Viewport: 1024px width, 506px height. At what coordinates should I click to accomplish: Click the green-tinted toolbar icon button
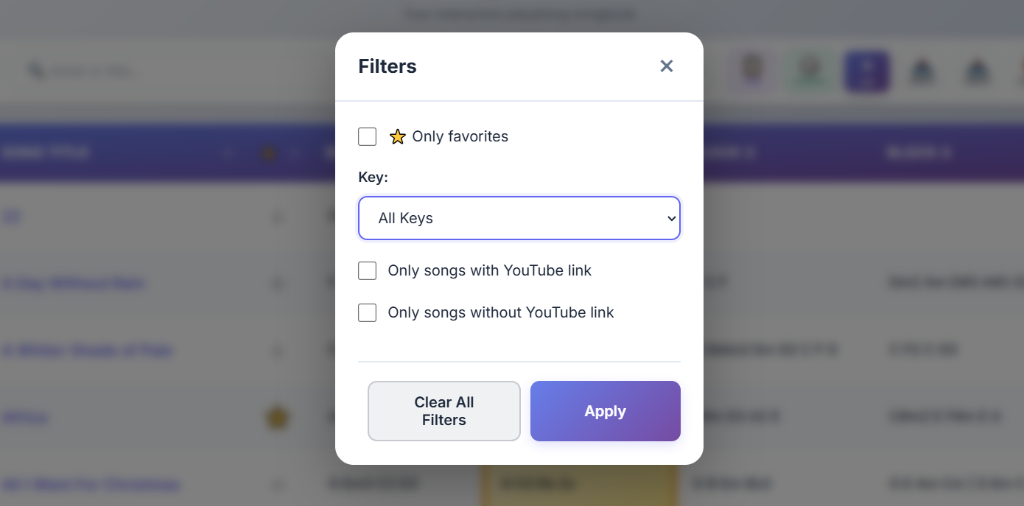808,71
